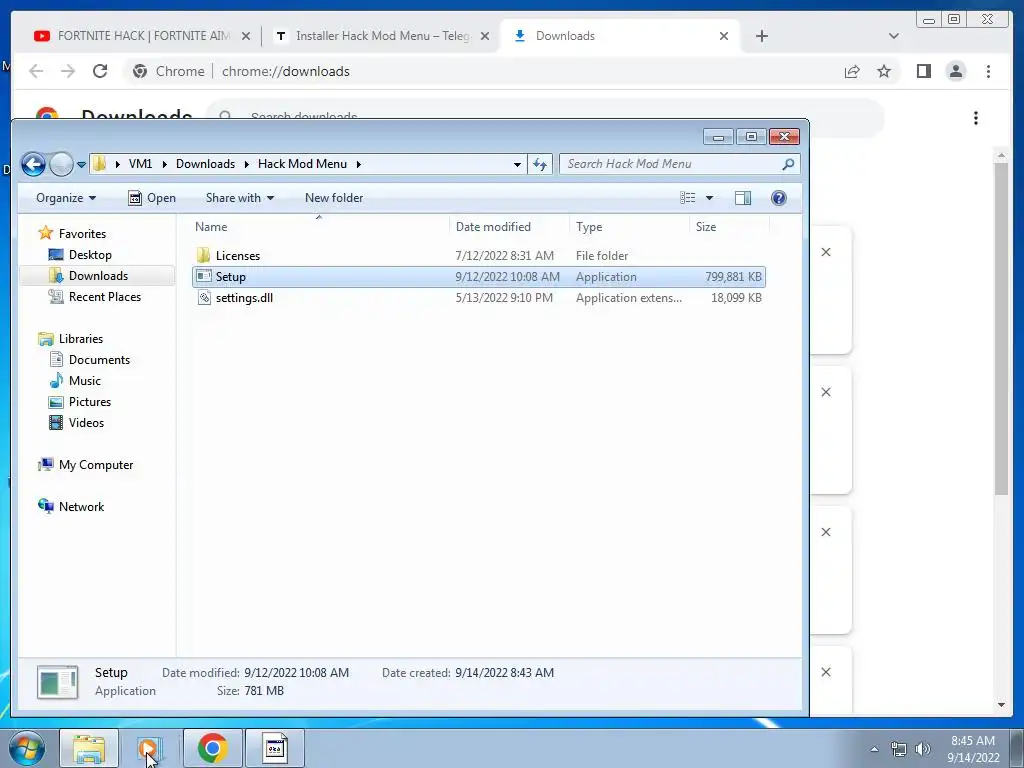
Task: Open the Windows Start menu
Action: coord(26,748)
